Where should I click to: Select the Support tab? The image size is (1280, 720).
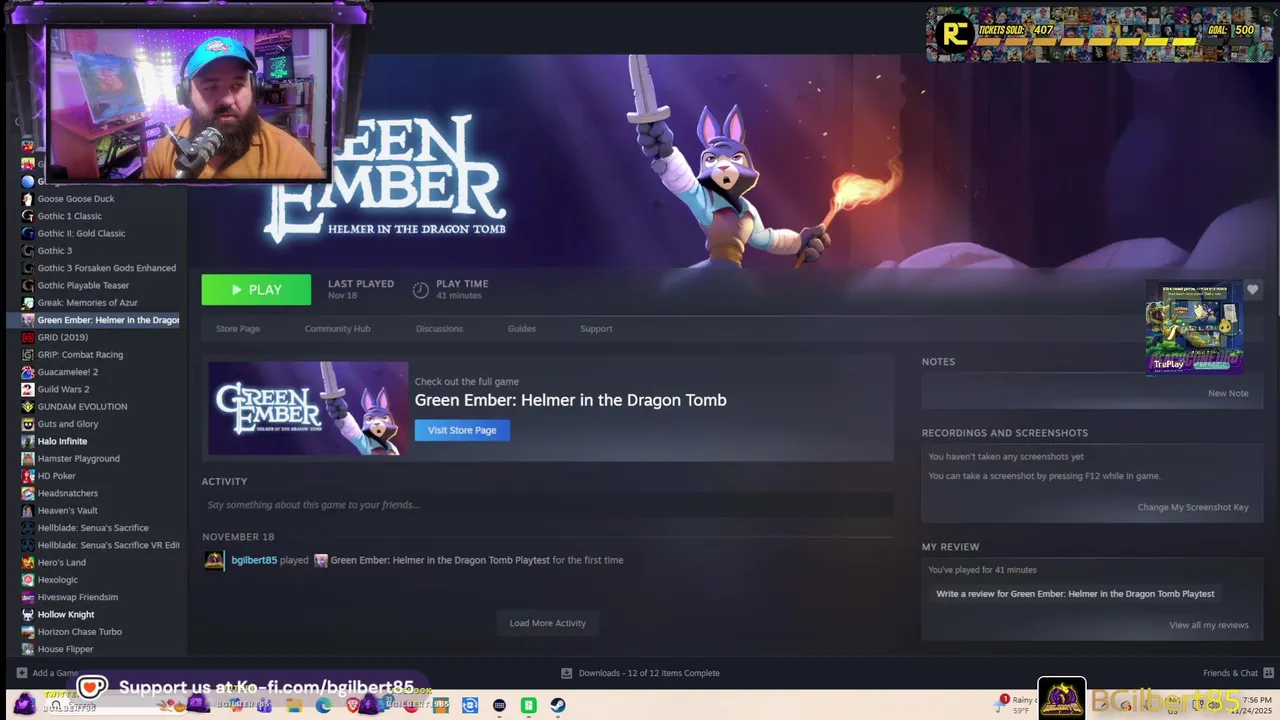point(596,329)
